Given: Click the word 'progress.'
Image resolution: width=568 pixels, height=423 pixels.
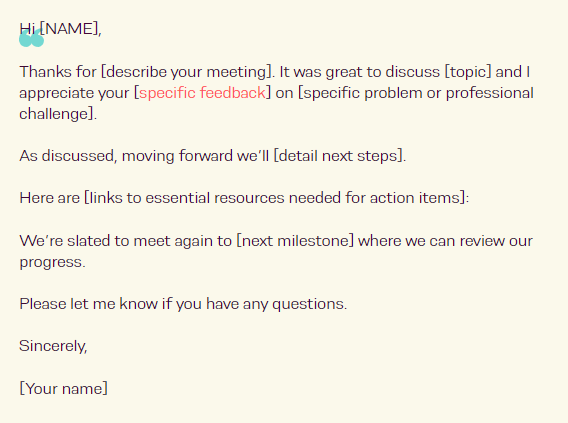Looking at the screenshot, I should [52, 262].
